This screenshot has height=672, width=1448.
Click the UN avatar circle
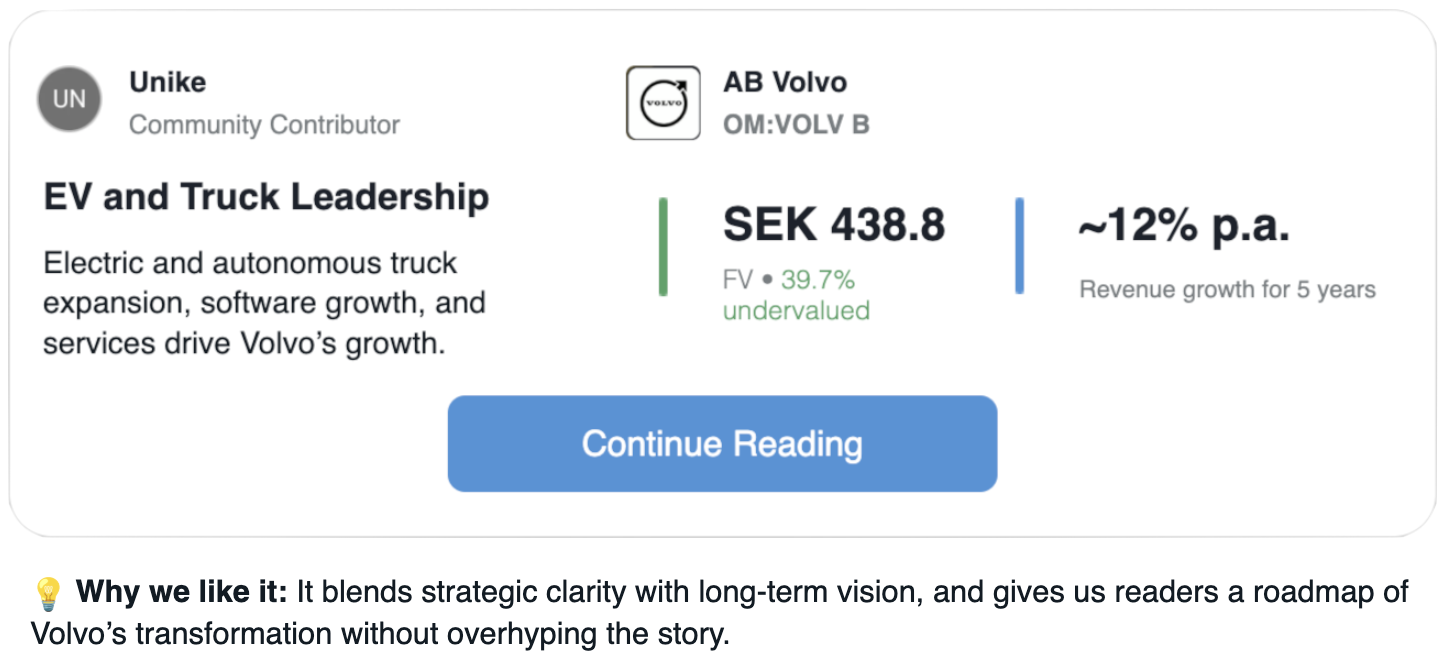(69, 100)
